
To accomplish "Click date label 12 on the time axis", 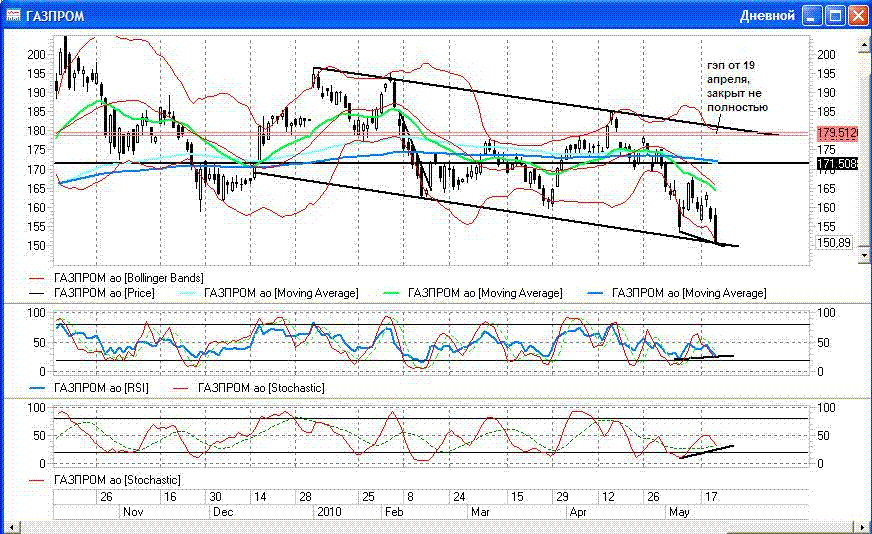I will (x=608, y=497).
